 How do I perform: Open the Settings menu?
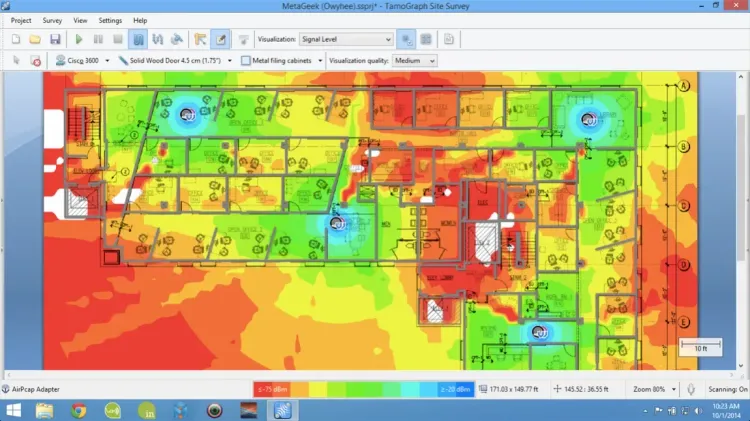pos(110,20)
